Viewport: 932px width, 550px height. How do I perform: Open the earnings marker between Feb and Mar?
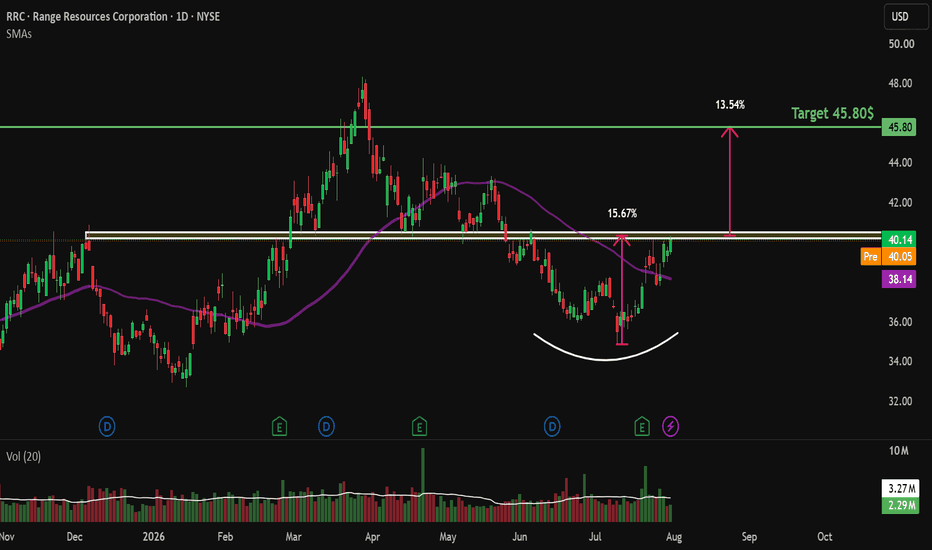click(279, 426)
